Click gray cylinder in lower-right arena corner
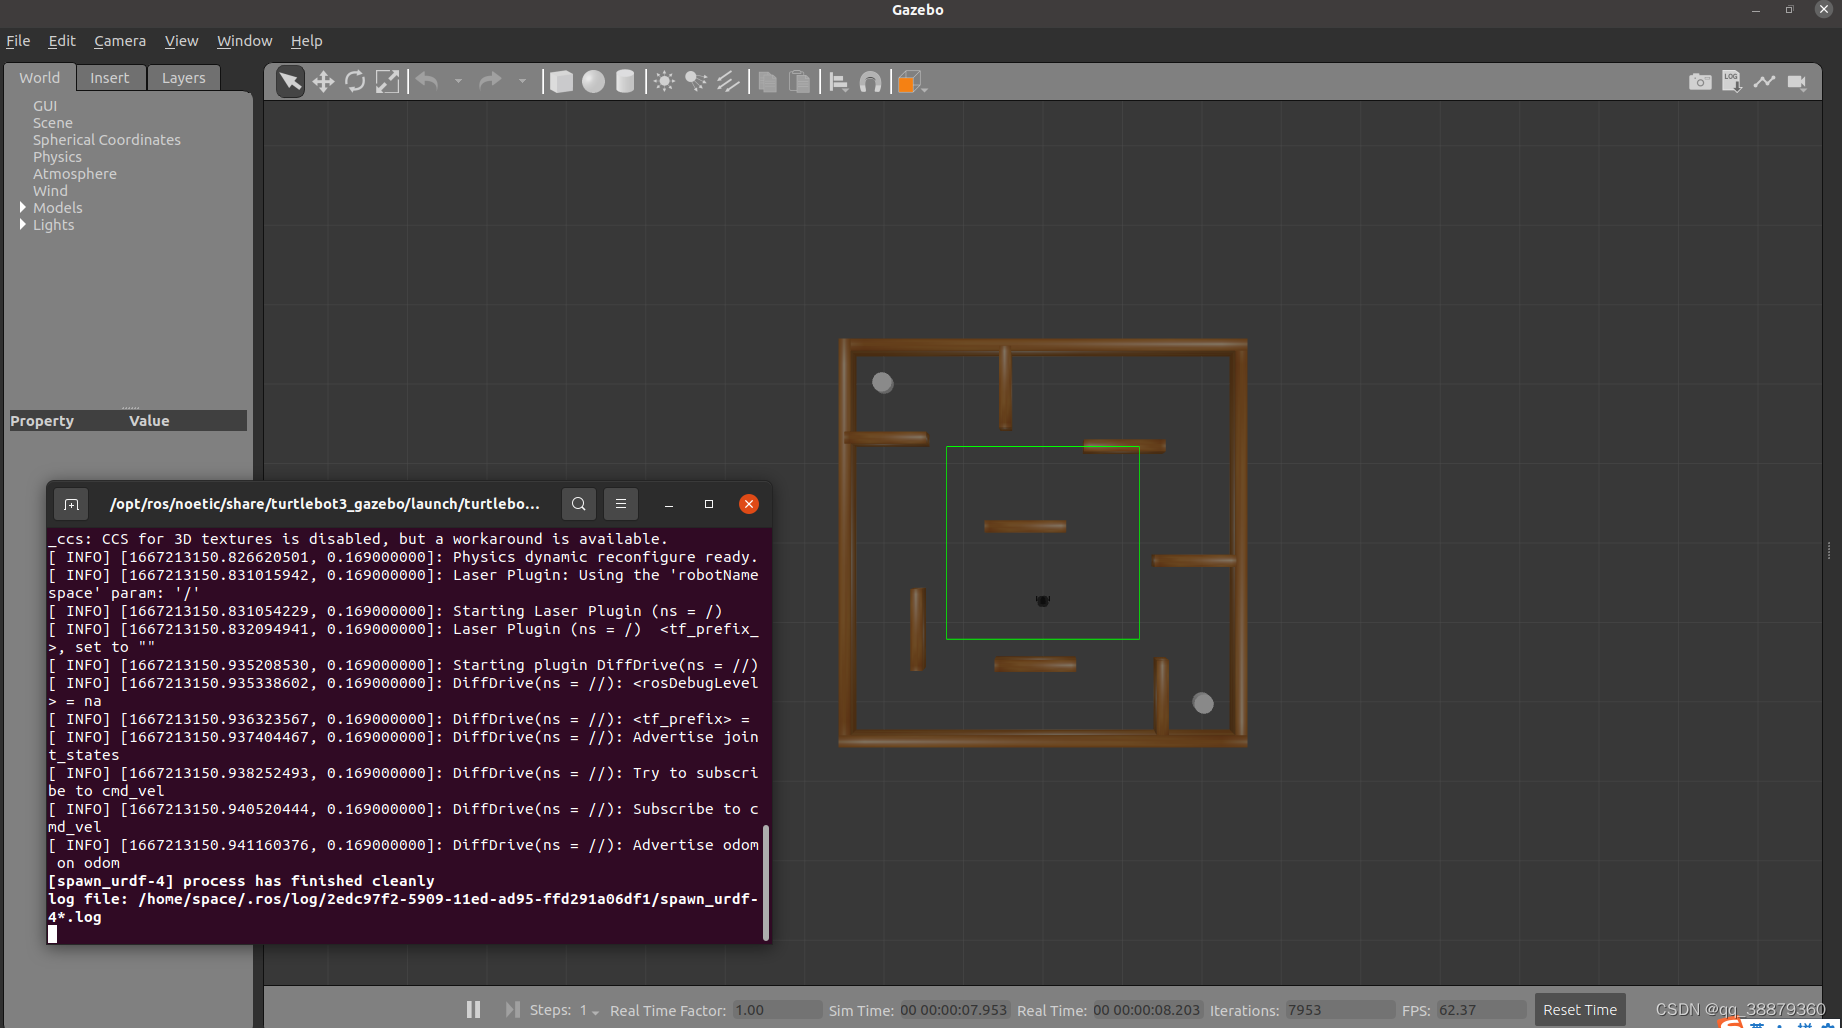1842x1028 pixels. (1203, 703)
